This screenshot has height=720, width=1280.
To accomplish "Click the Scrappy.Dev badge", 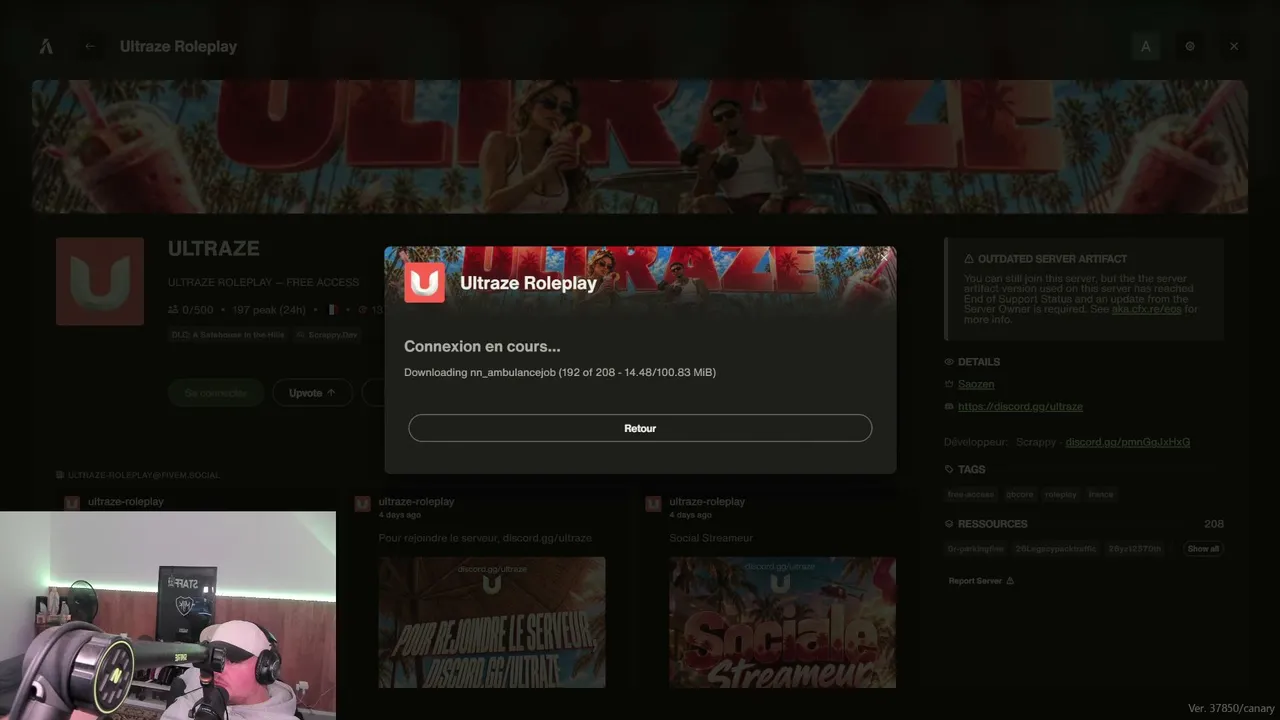I will pyautogui.click(x=327, y=335).
